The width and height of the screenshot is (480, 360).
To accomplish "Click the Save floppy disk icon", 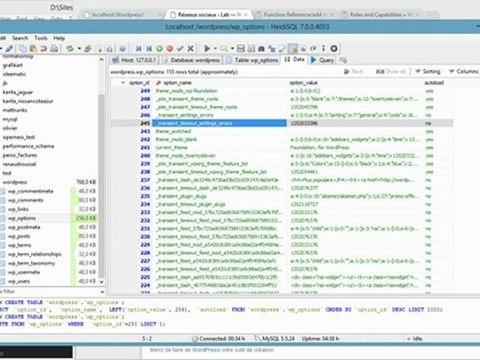I will (x=241, y=49).
